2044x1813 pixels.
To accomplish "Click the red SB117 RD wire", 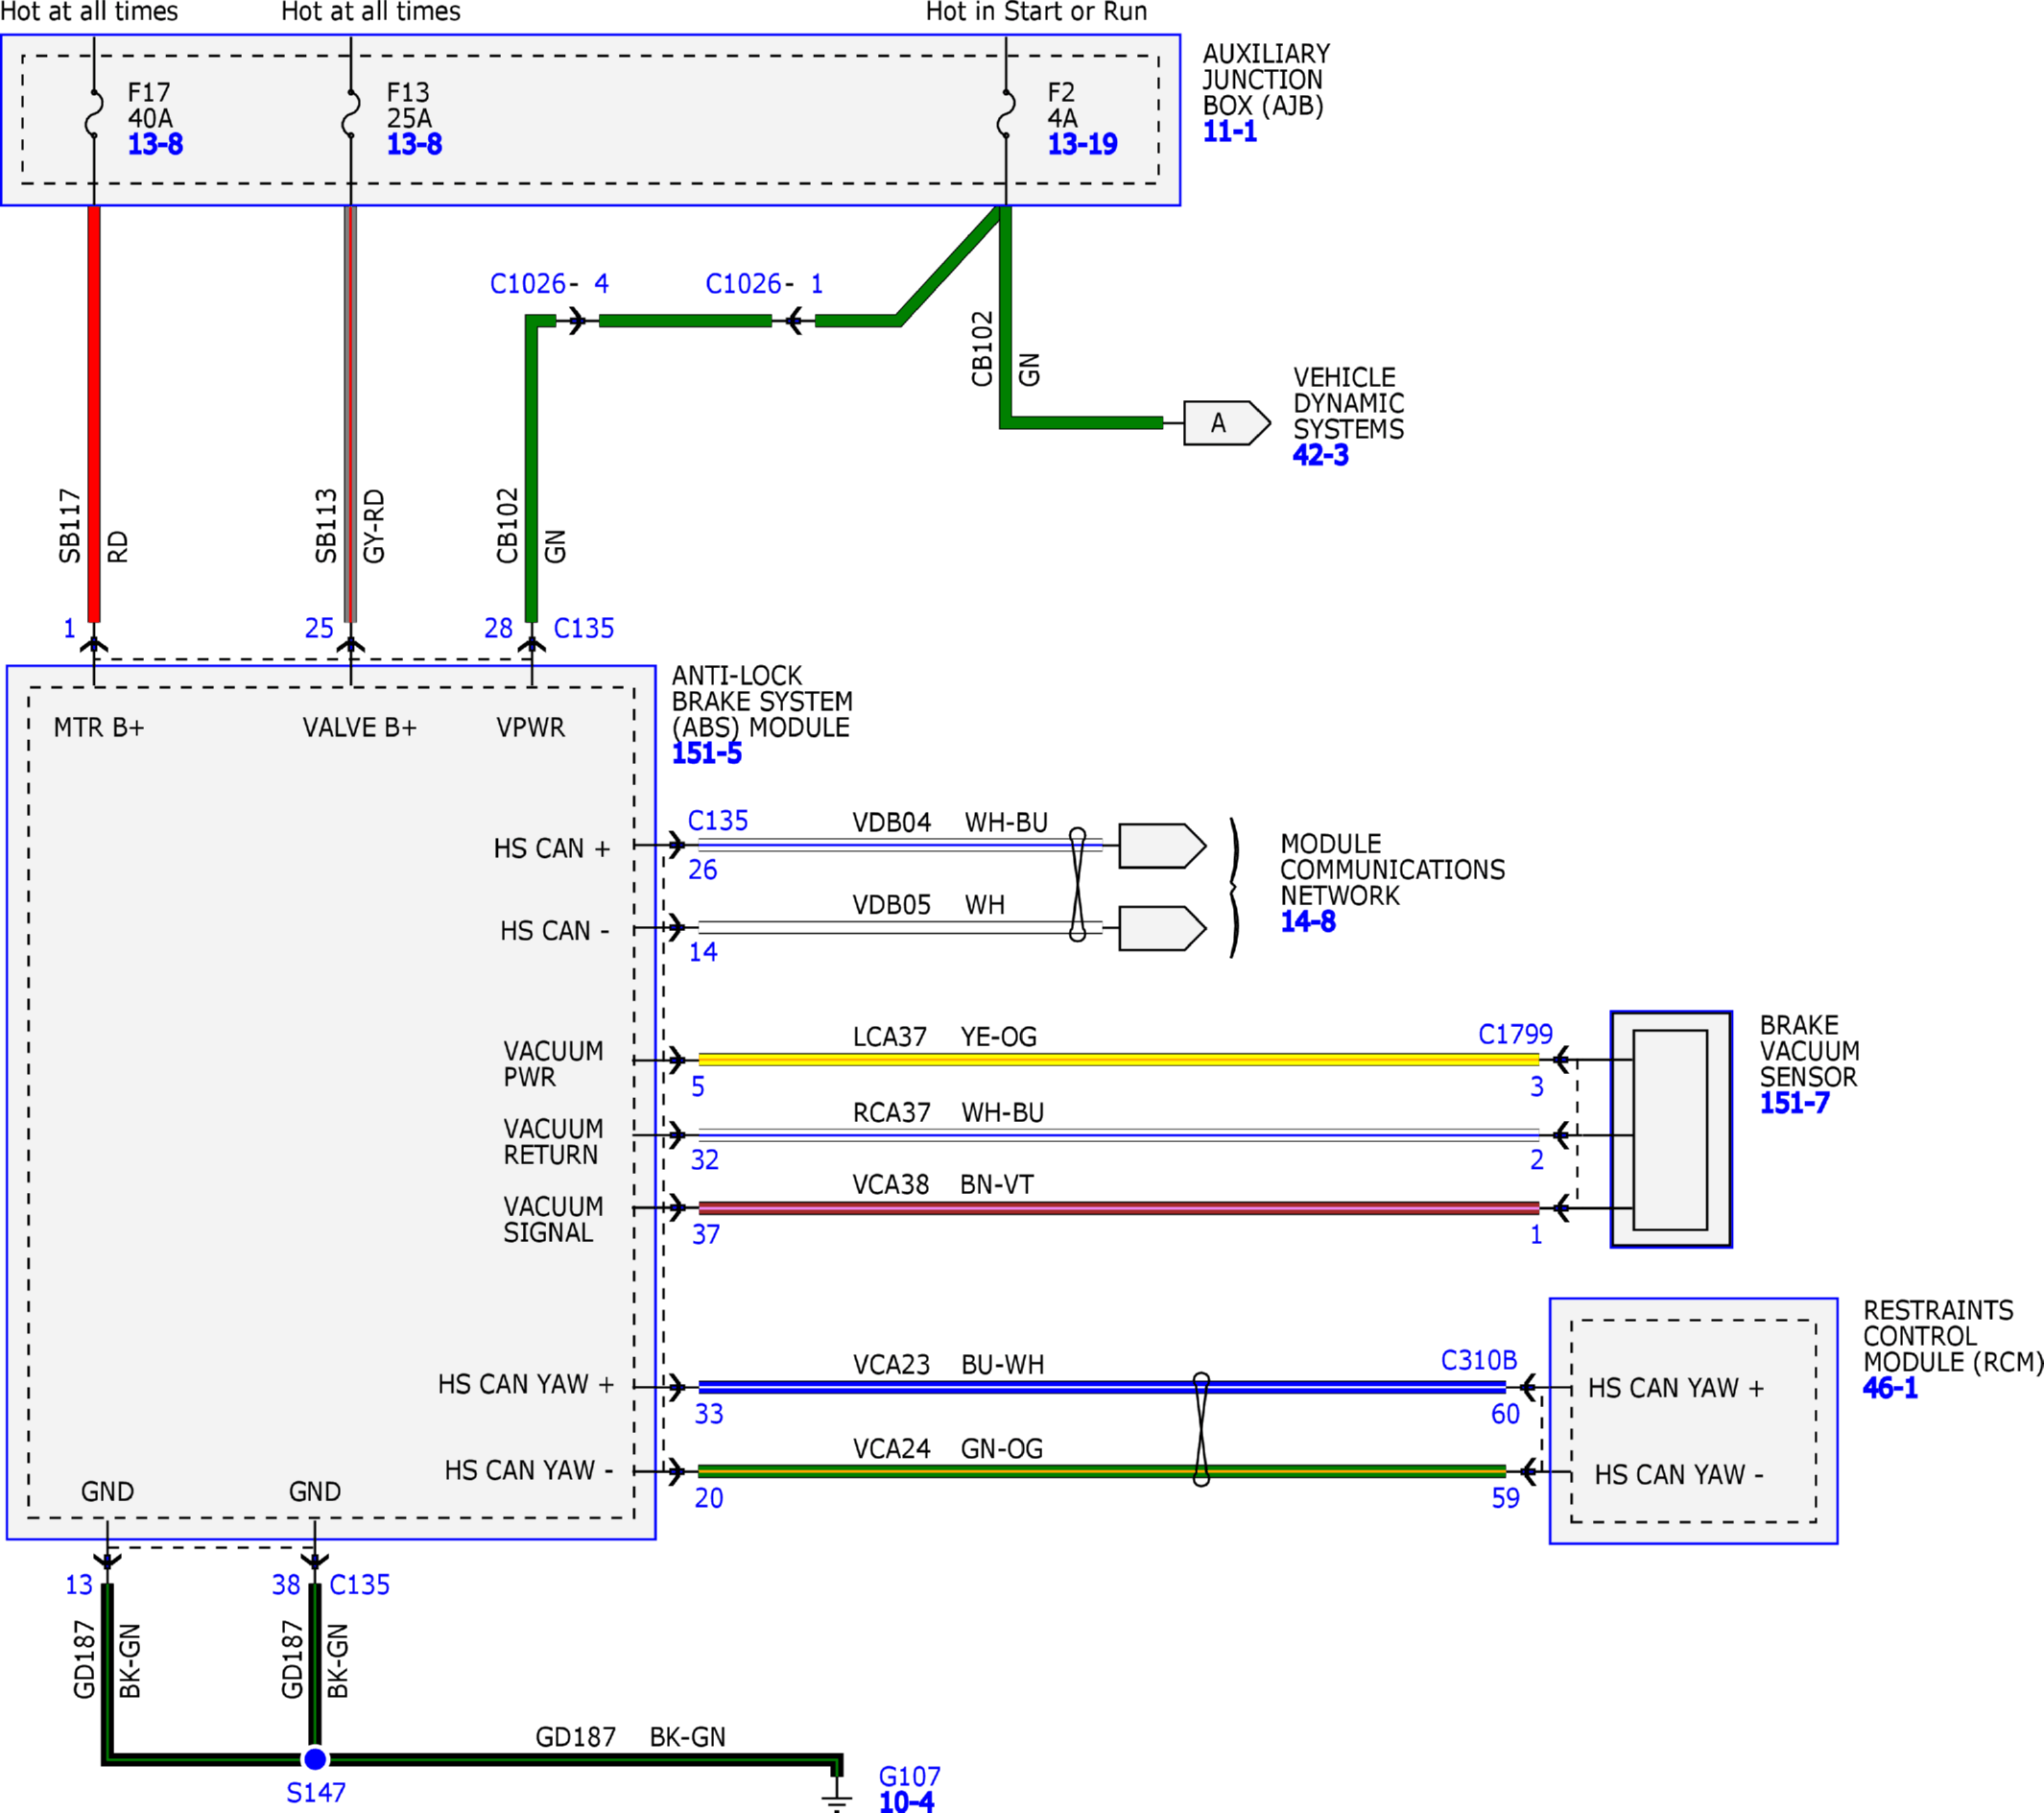I will tap(94, 414).
